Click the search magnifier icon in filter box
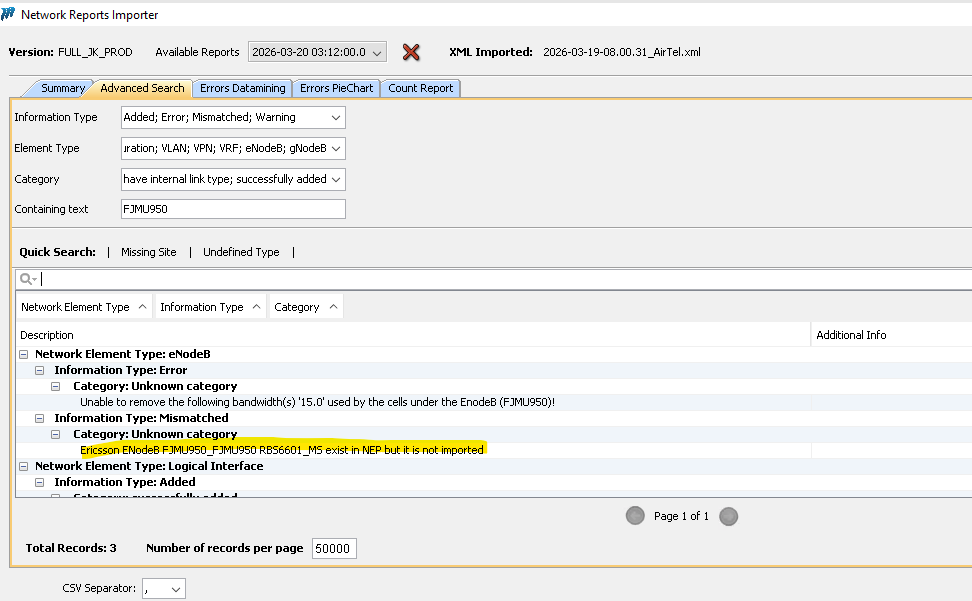The height and width of the screenshot is (601, 972). [28, 279]
